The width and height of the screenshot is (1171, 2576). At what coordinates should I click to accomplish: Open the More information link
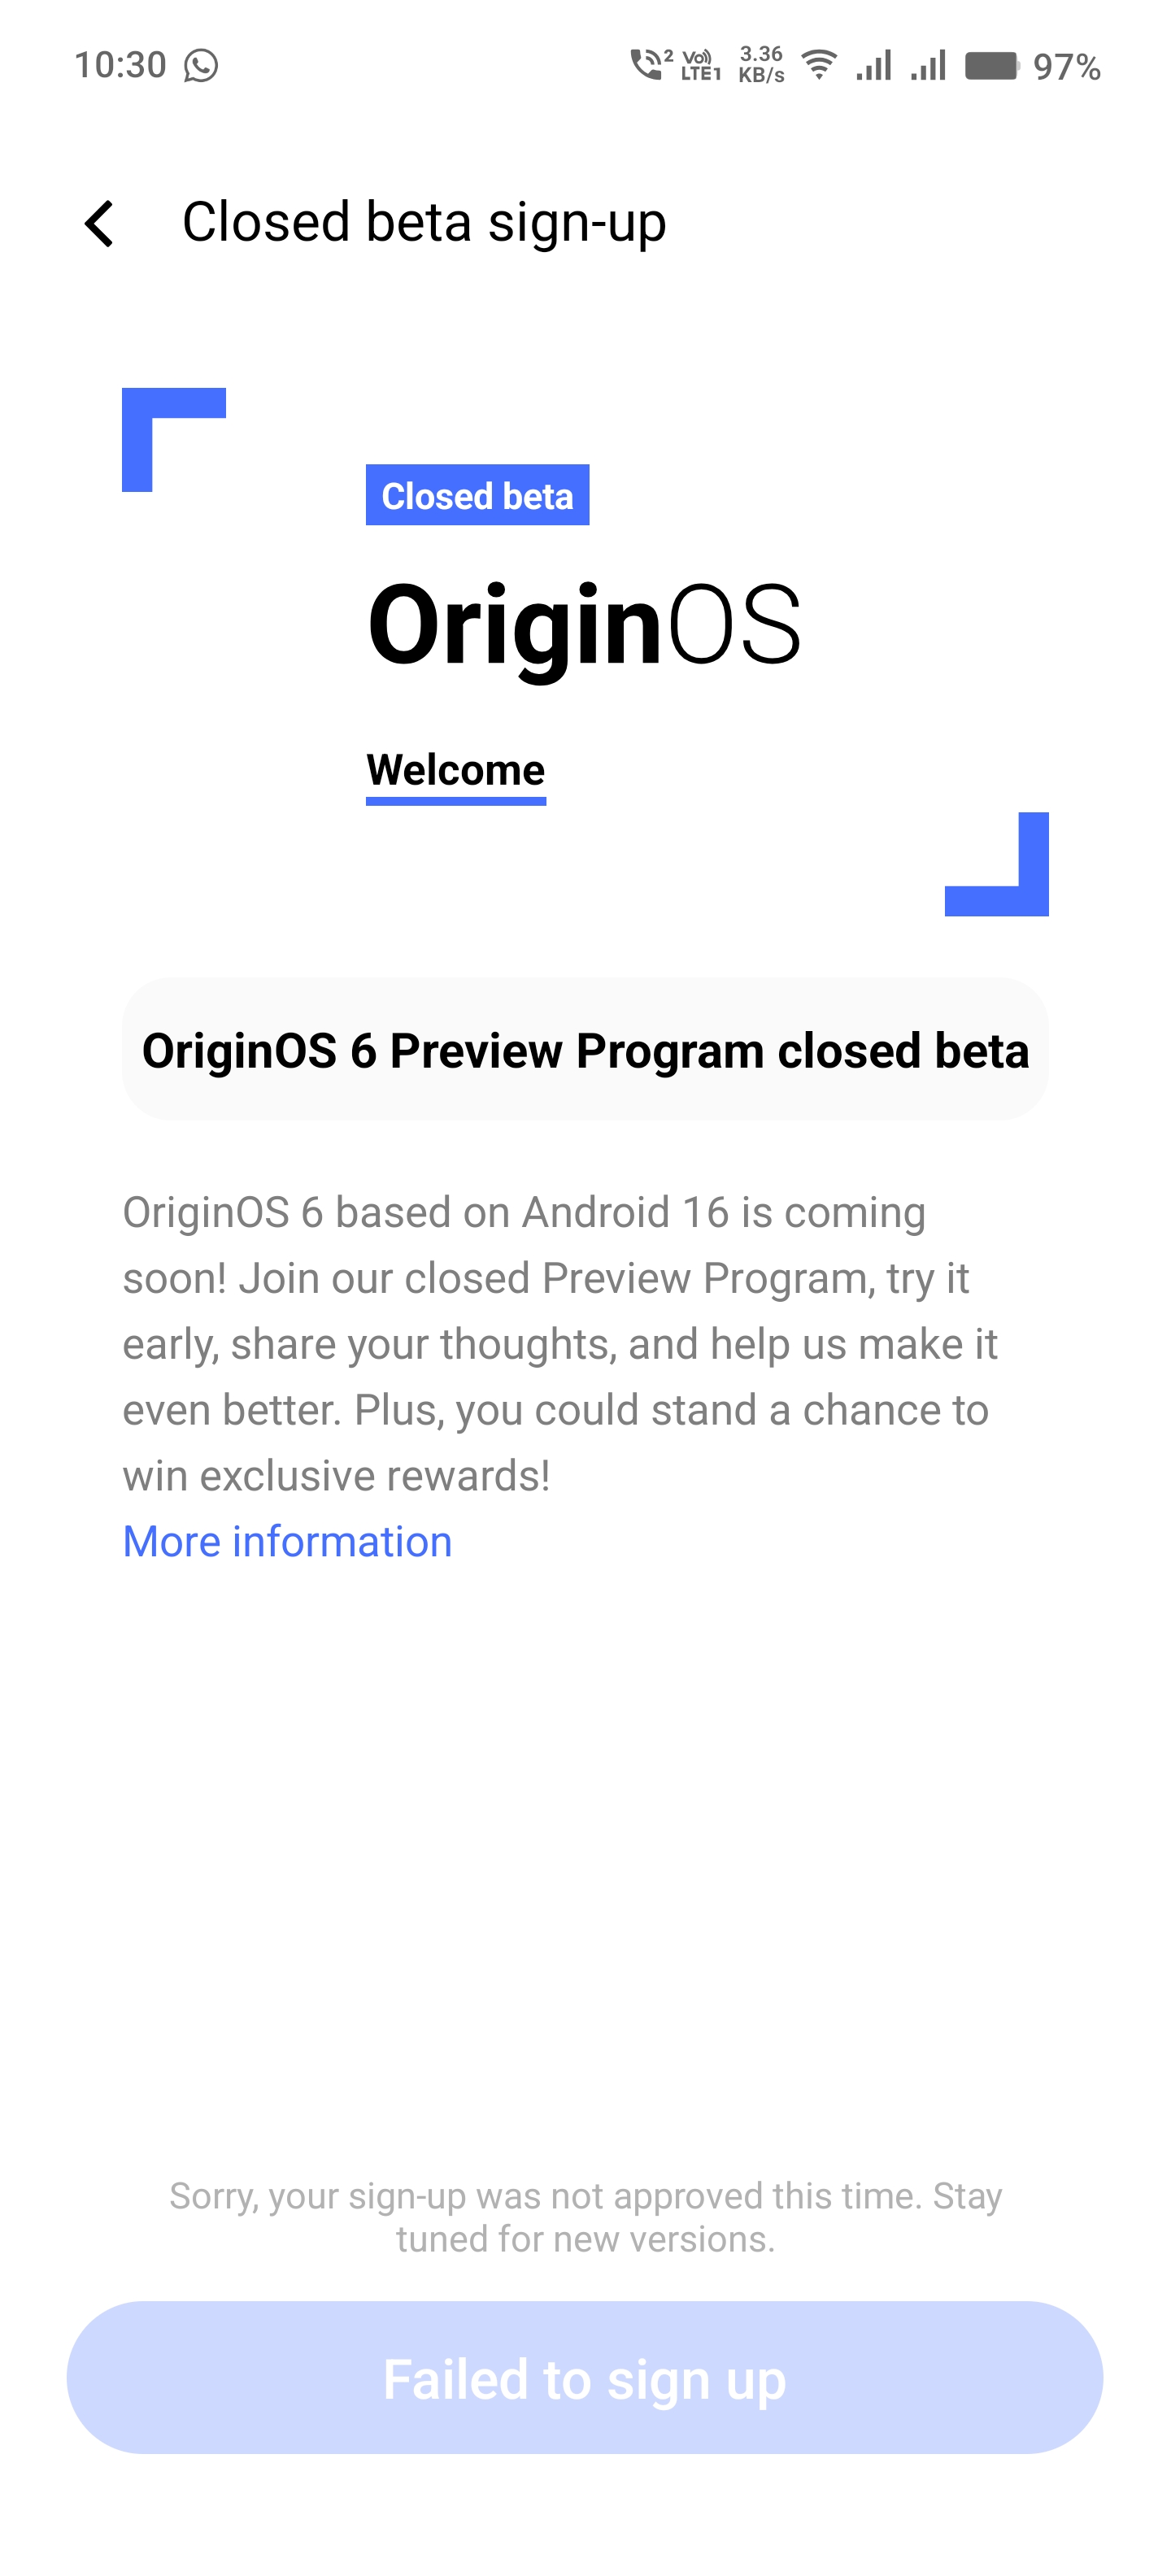point(287,1541)
